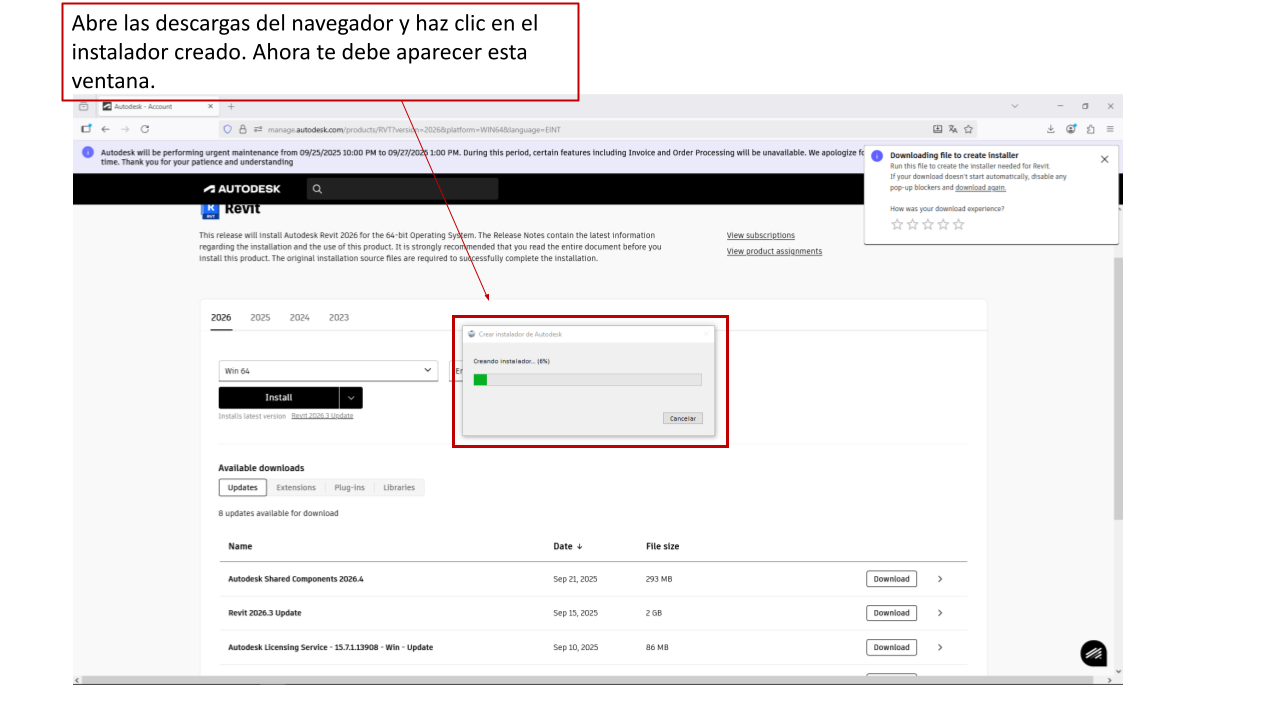Select the 2026 version tab

click(221, 318)
